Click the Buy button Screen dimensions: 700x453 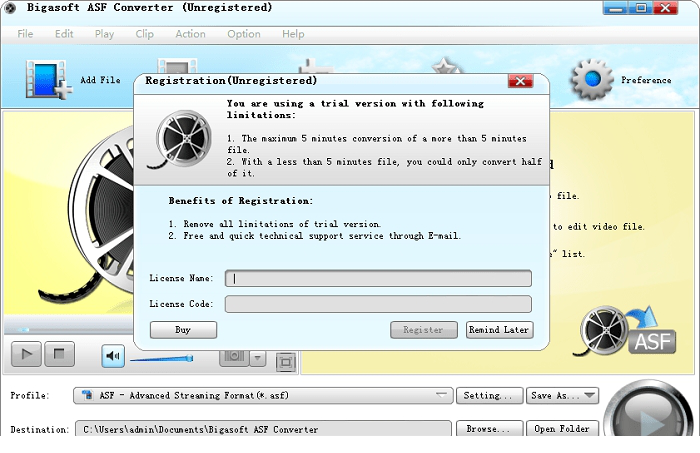(x=183, y=329)
